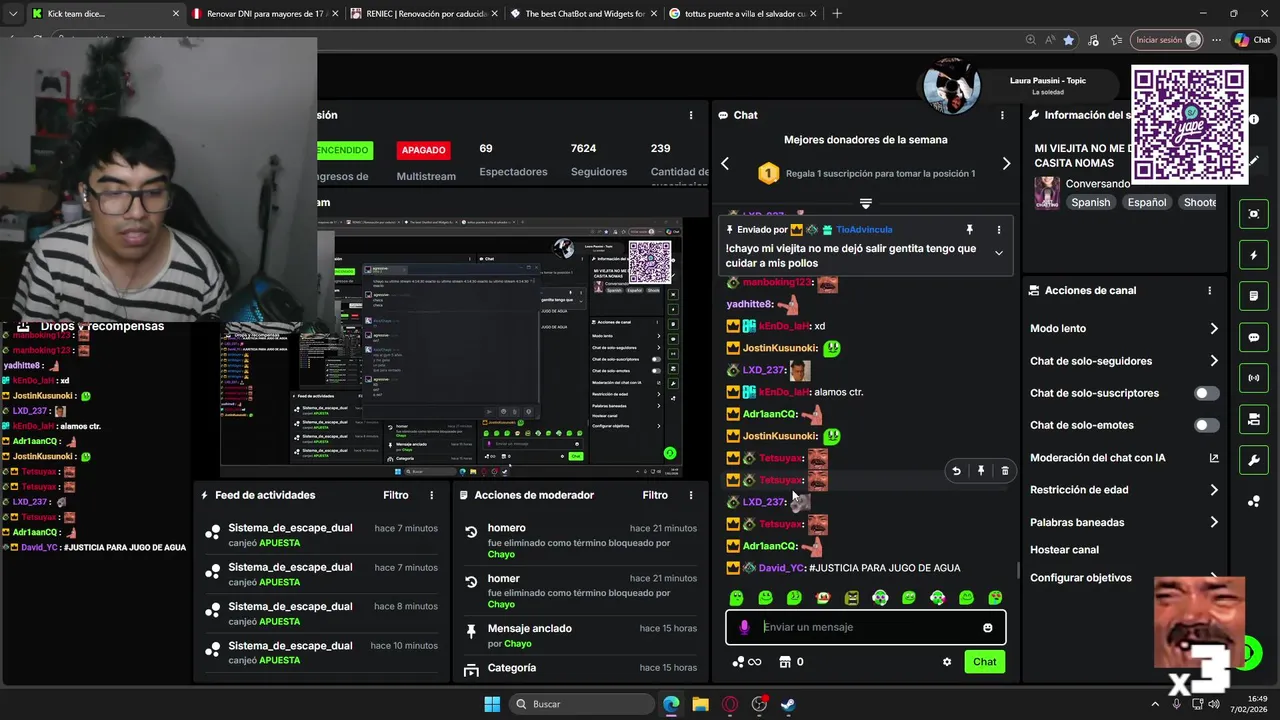Image resolution: width=1280 pixels, height=720 pixels.
Task: Open Filtro in Acciones de moderador
Action: click(655, 495)
